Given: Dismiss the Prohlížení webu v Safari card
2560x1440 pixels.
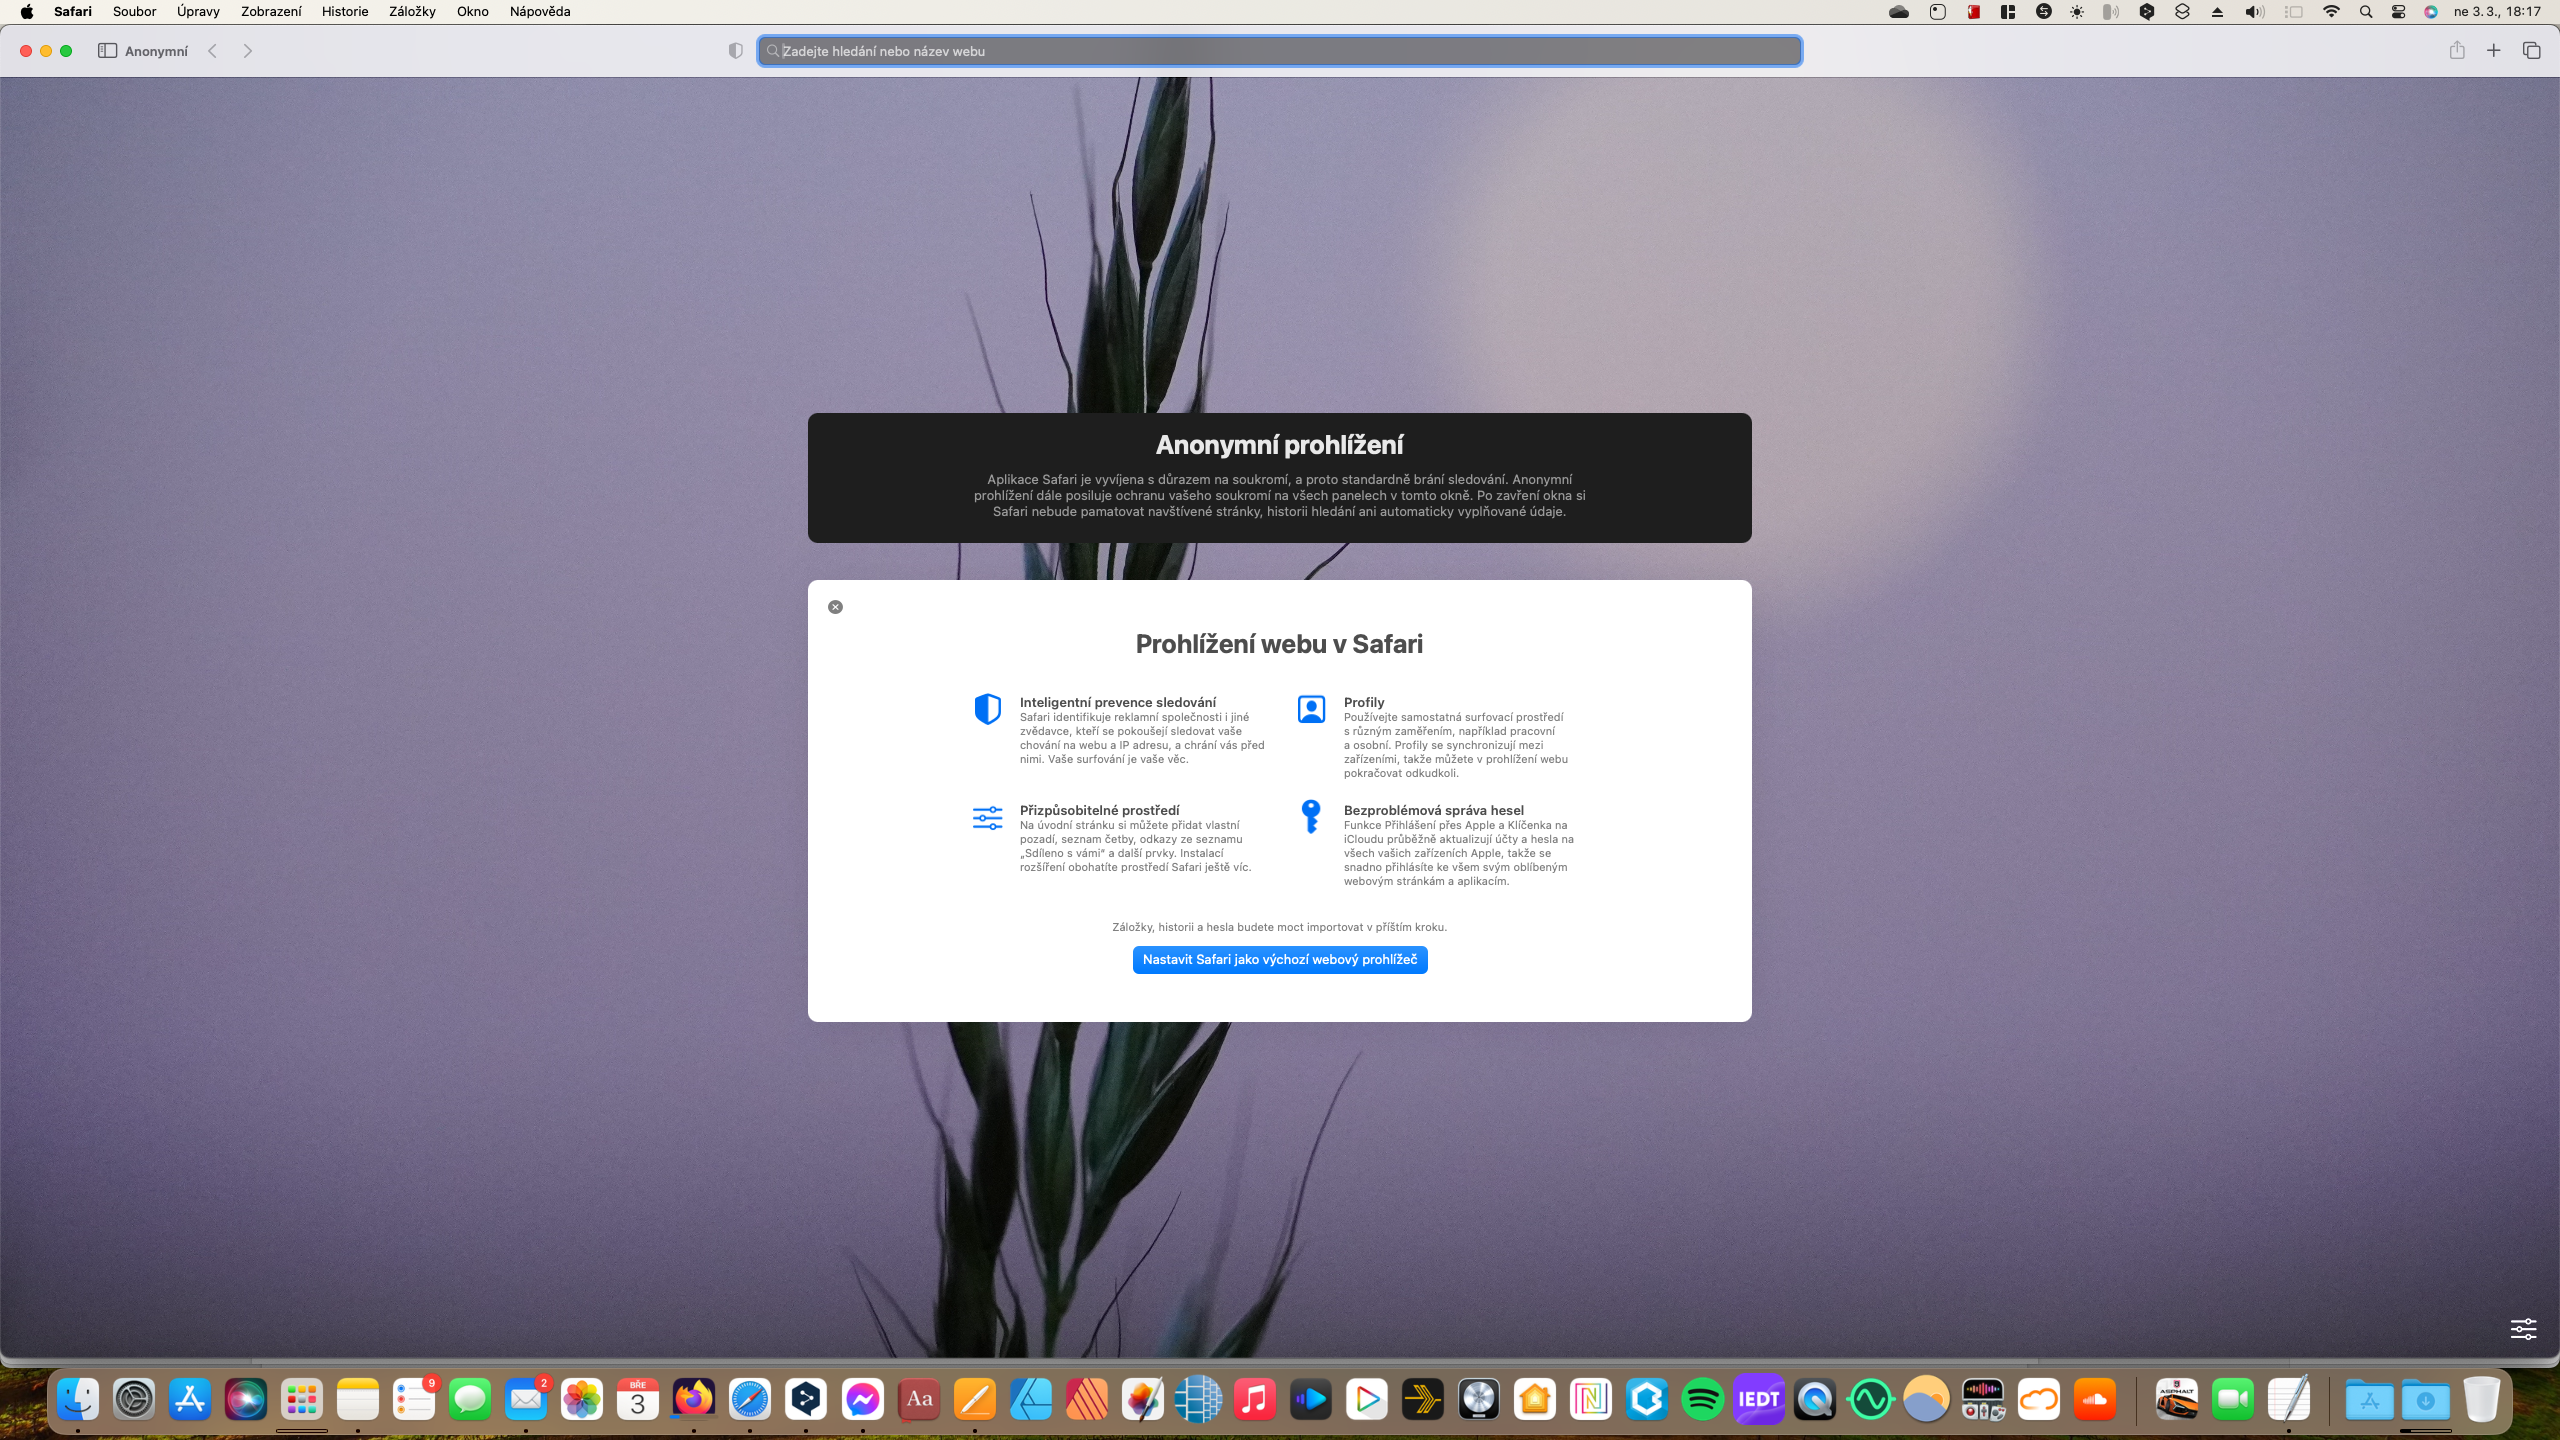Looking at the screenshot, I should [x=835, y=607].
